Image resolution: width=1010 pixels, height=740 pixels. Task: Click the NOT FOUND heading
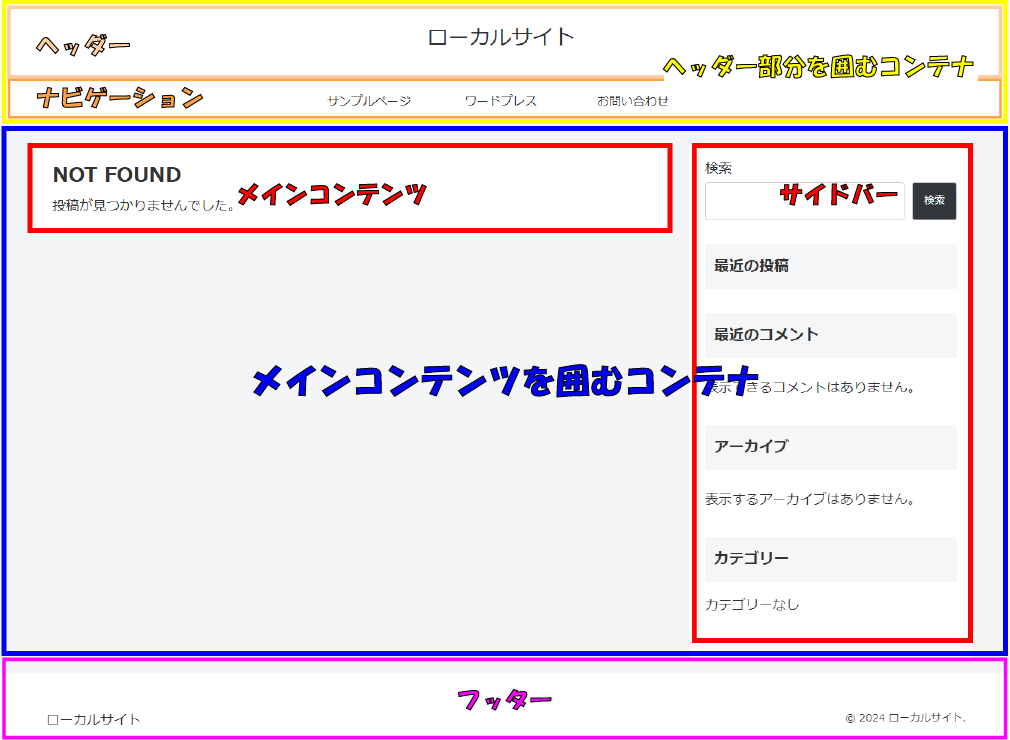[x=117, y=175]
